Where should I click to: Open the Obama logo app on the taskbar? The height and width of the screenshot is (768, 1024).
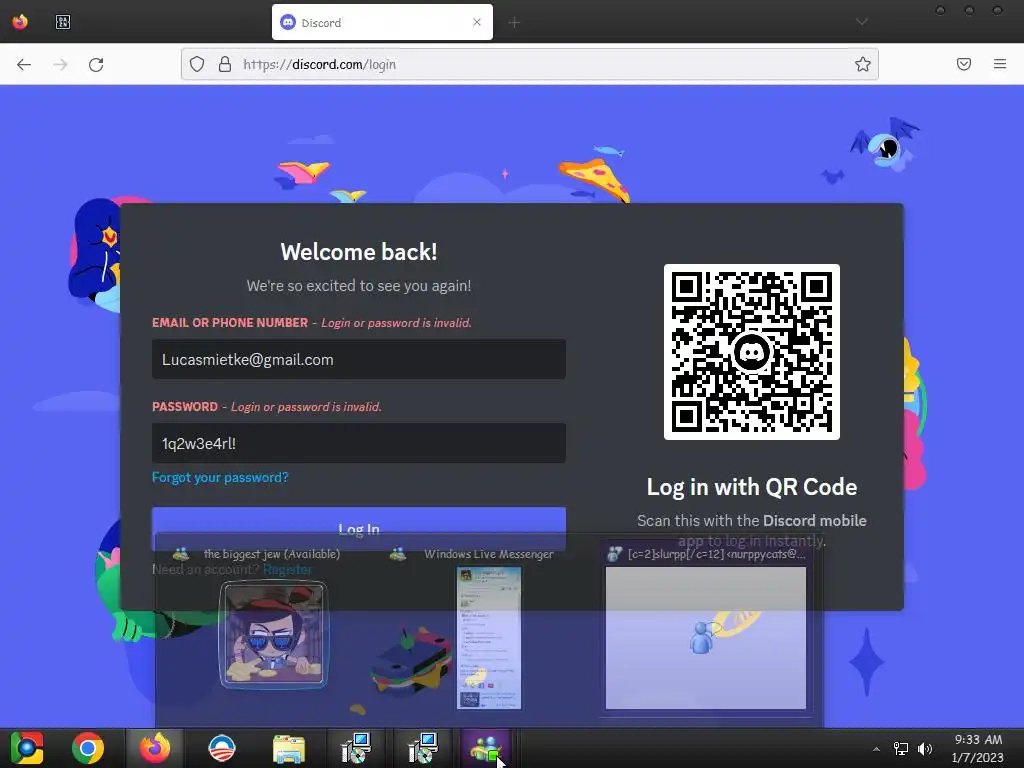point(222,748)
